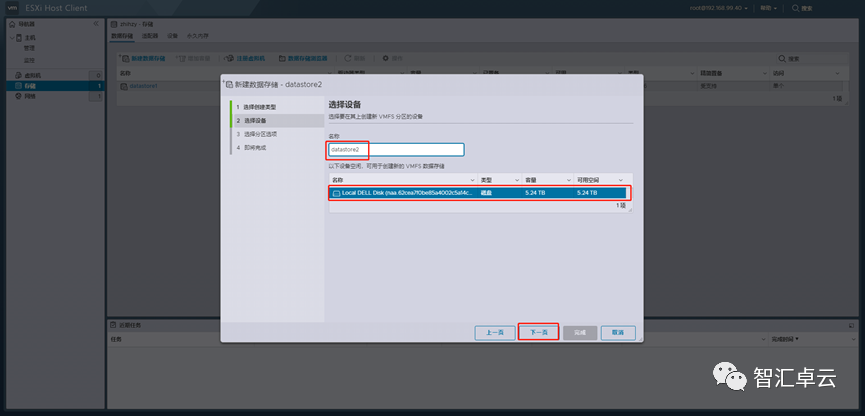Click the storage icon in navigator
865x416 pixels.
click(18, 86)
